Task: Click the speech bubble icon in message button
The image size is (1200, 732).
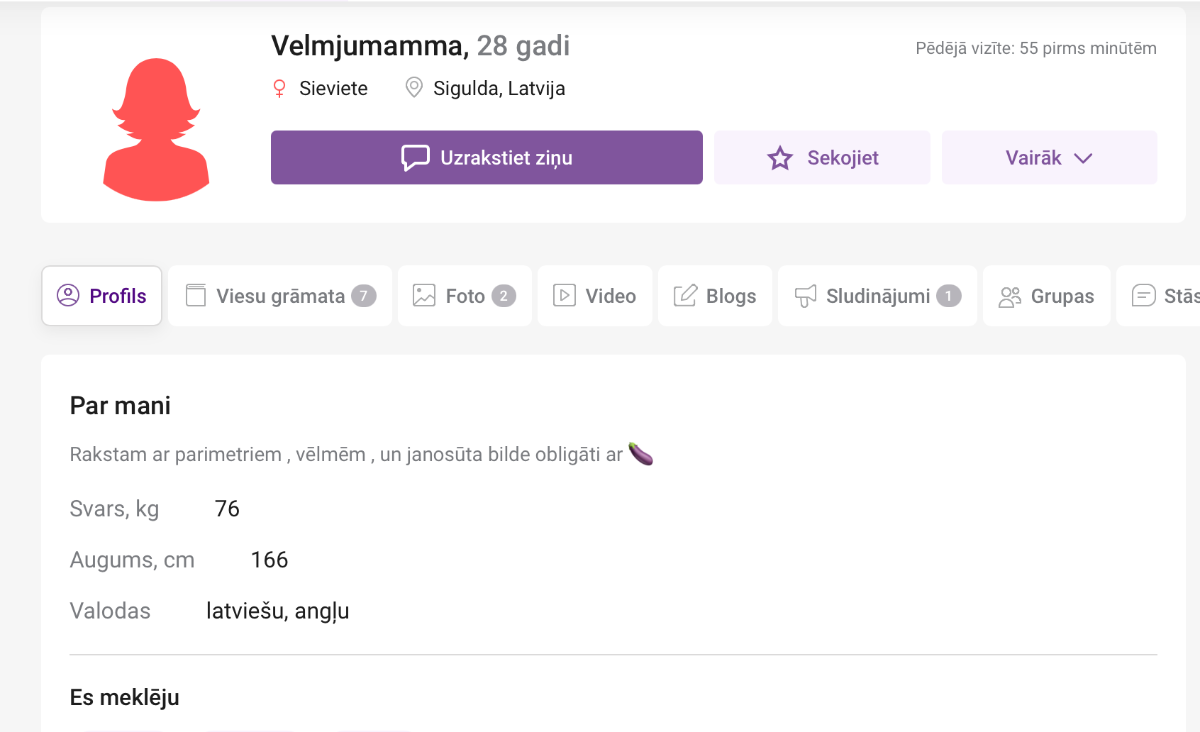Action: (x=415, y=158)
